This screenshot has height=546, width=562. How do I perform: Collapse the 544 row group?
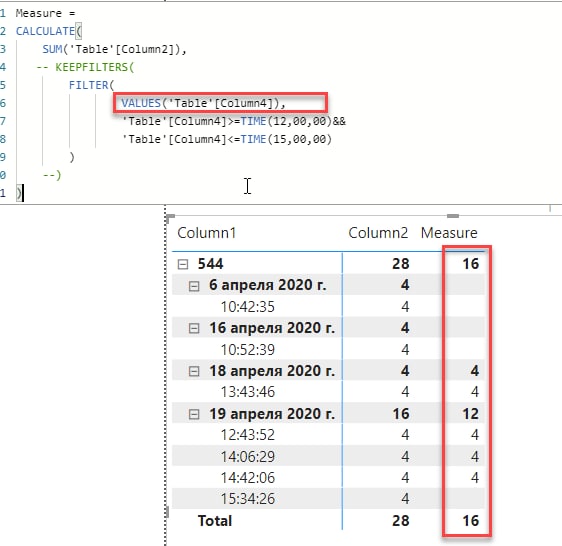(183, 264)
